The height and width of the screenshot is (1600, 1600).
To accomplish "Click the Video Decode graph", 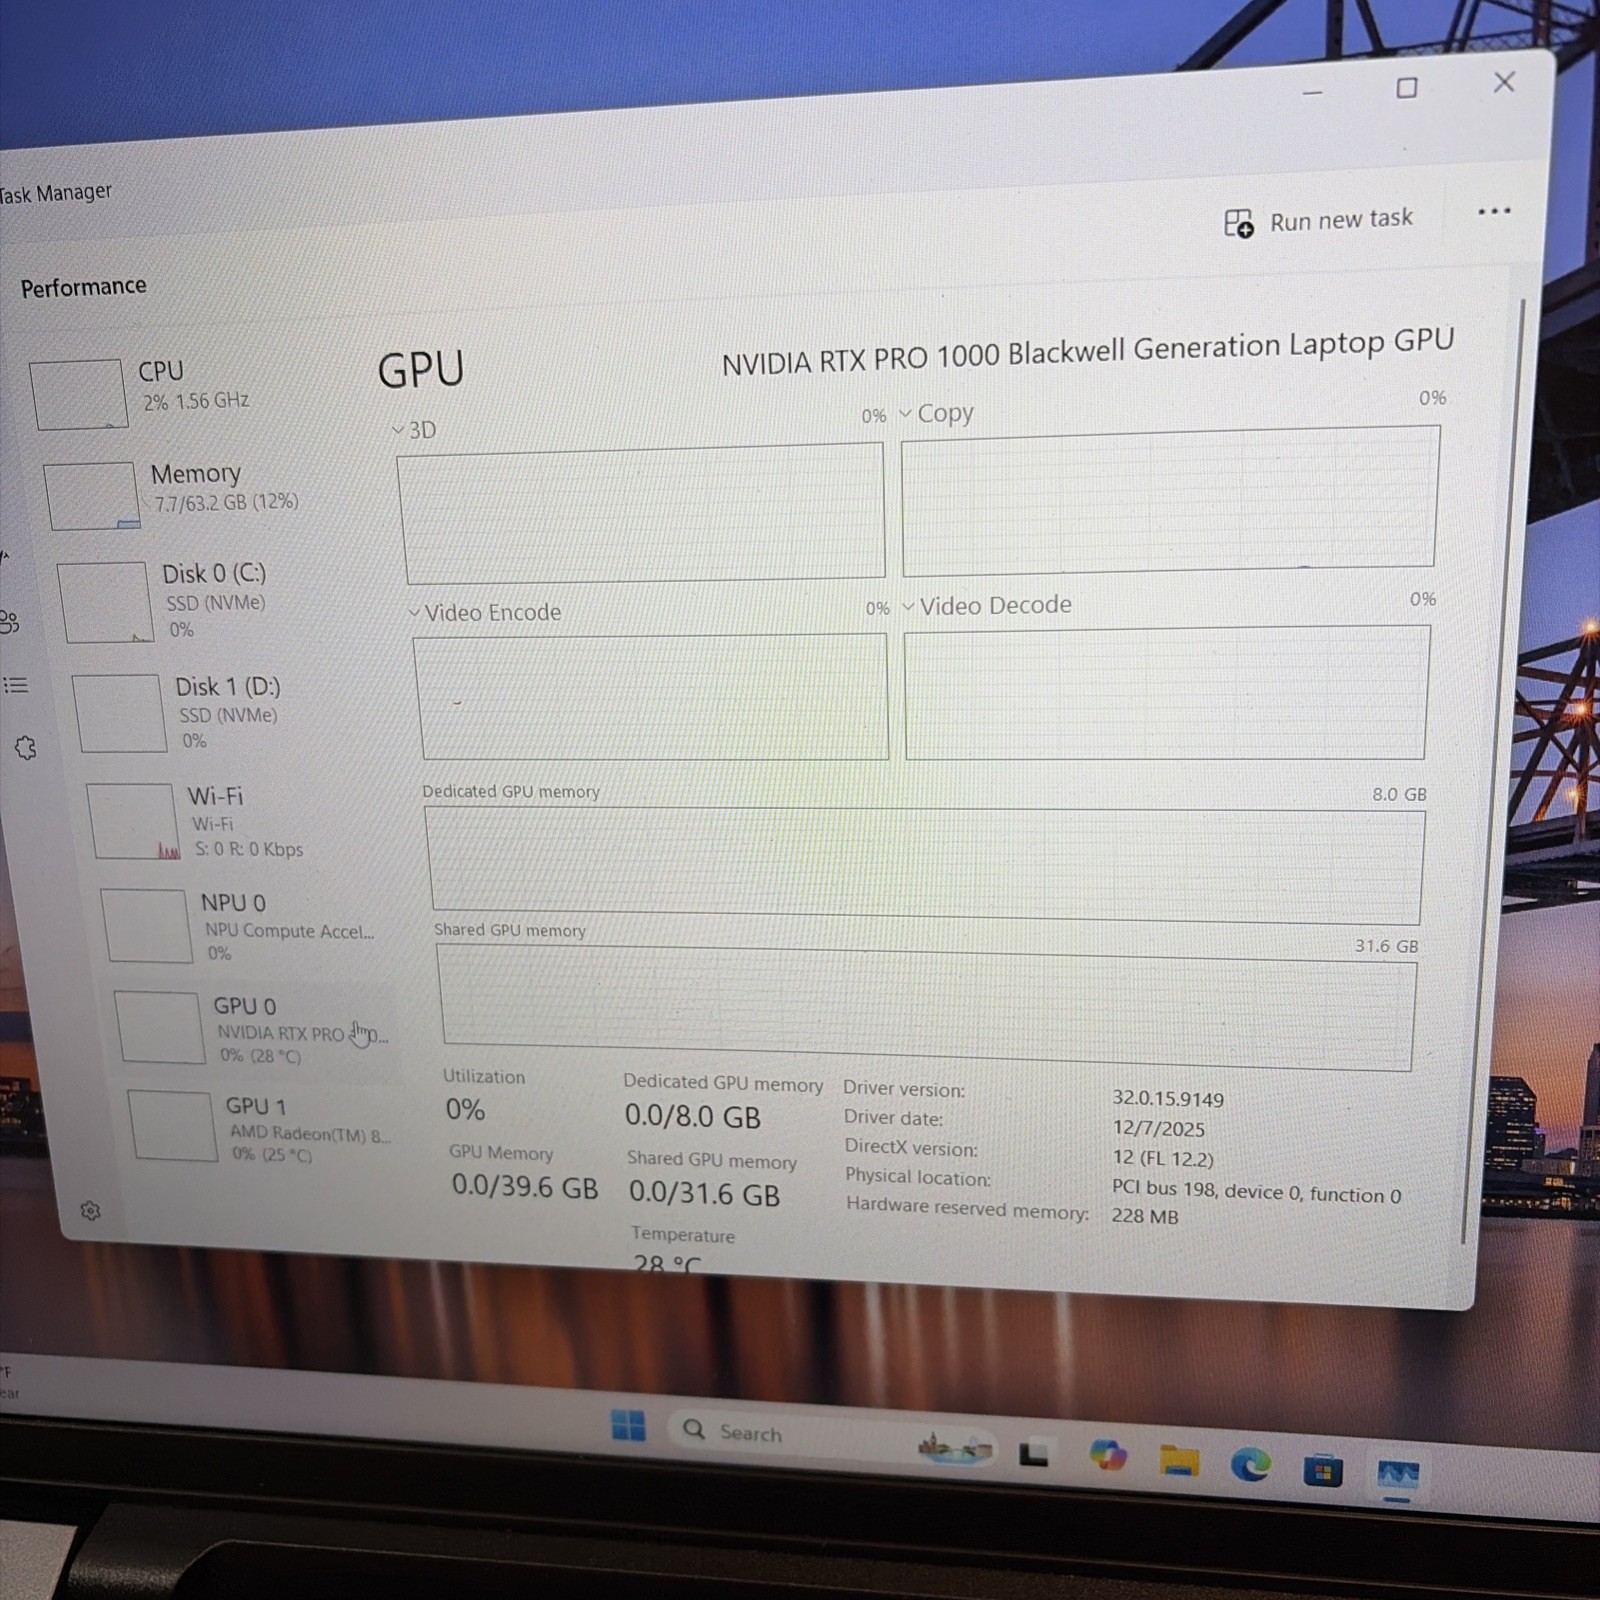I will click(1166, 692).
